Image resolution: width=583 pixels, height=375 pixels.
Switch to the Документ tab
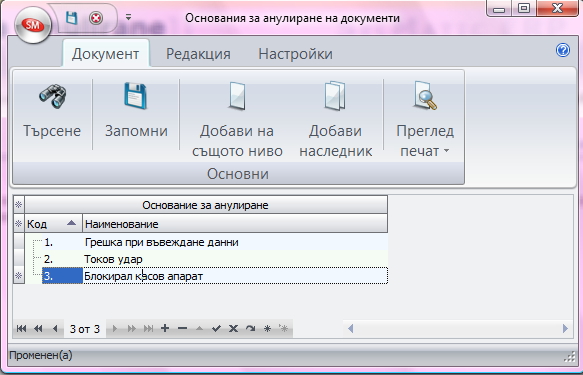tap(106, 54)
